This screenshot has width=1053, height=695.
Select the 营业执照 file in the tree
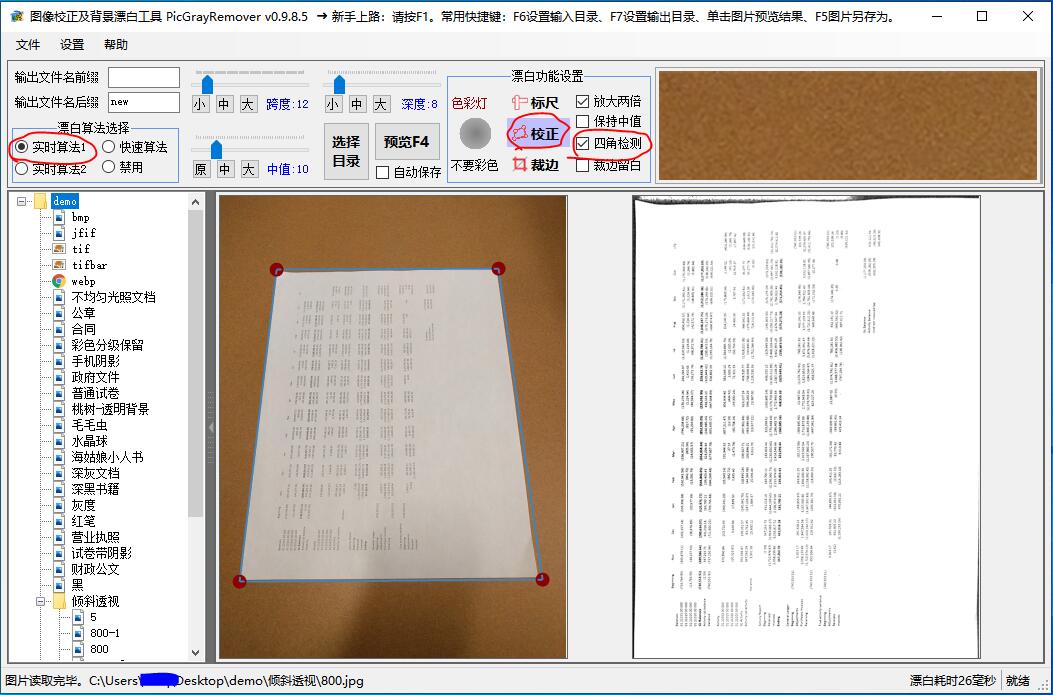[95, 537]
